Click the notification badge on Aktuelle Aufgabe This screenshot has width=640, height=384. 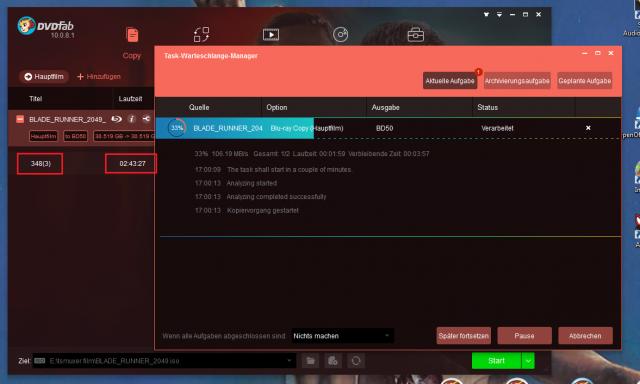(x=478, y=72)
